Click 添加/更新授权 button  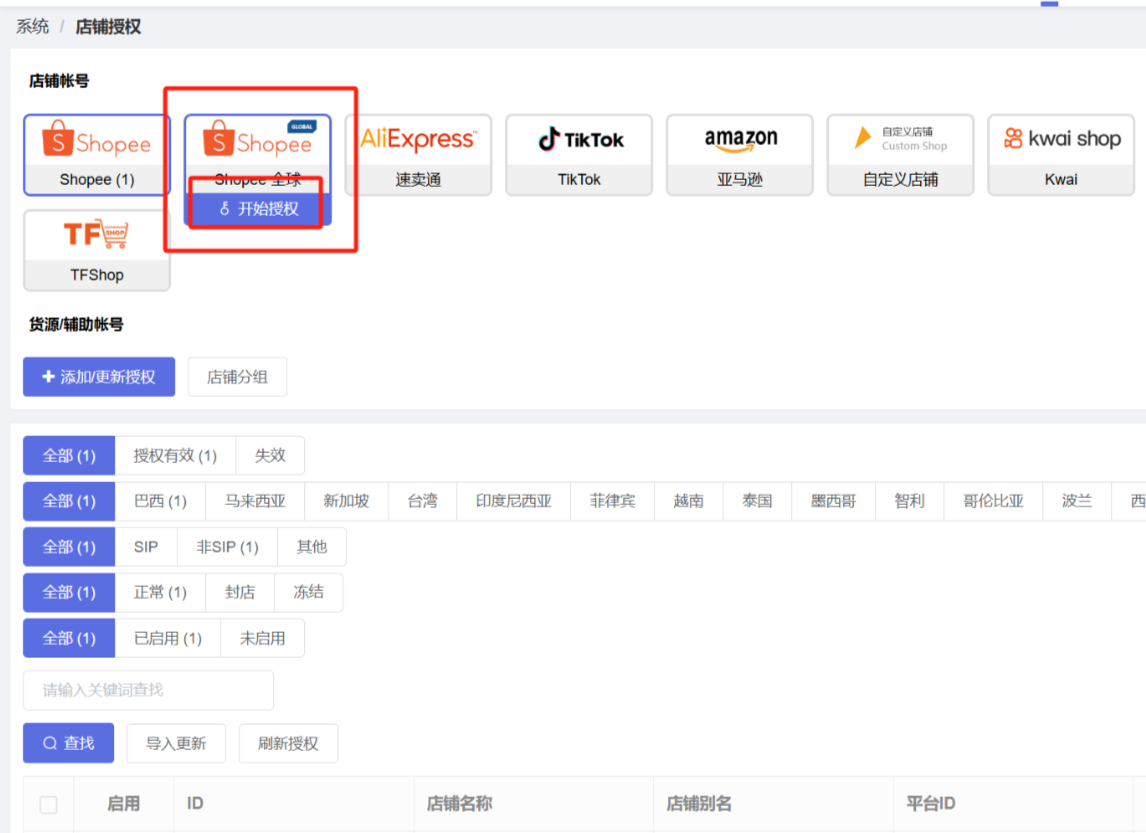(x=99, y=377)
